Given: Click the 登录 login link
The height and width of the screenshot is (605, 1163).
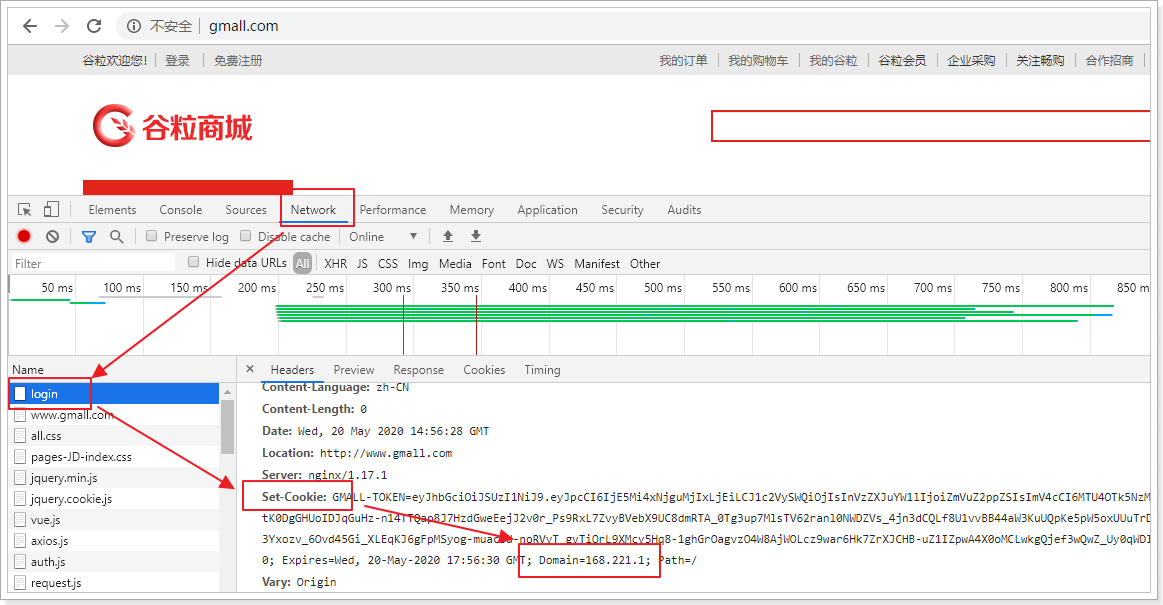Looking at the screenshot, I should pyautogui.click(x=177, y=61).
